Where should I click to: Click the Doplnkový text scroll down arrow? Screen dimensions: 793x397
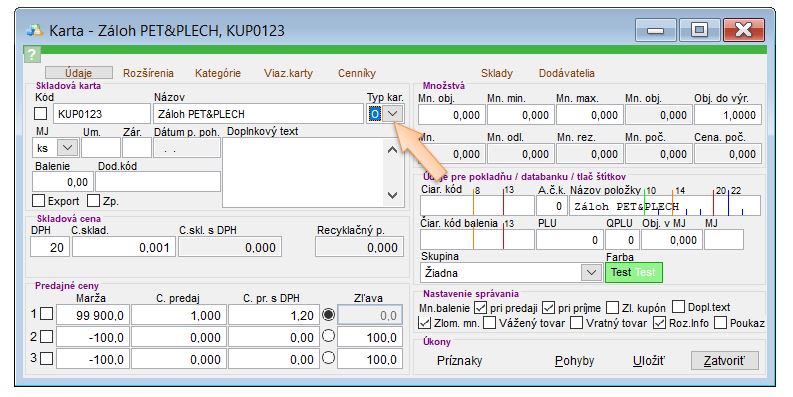[392, 195]
